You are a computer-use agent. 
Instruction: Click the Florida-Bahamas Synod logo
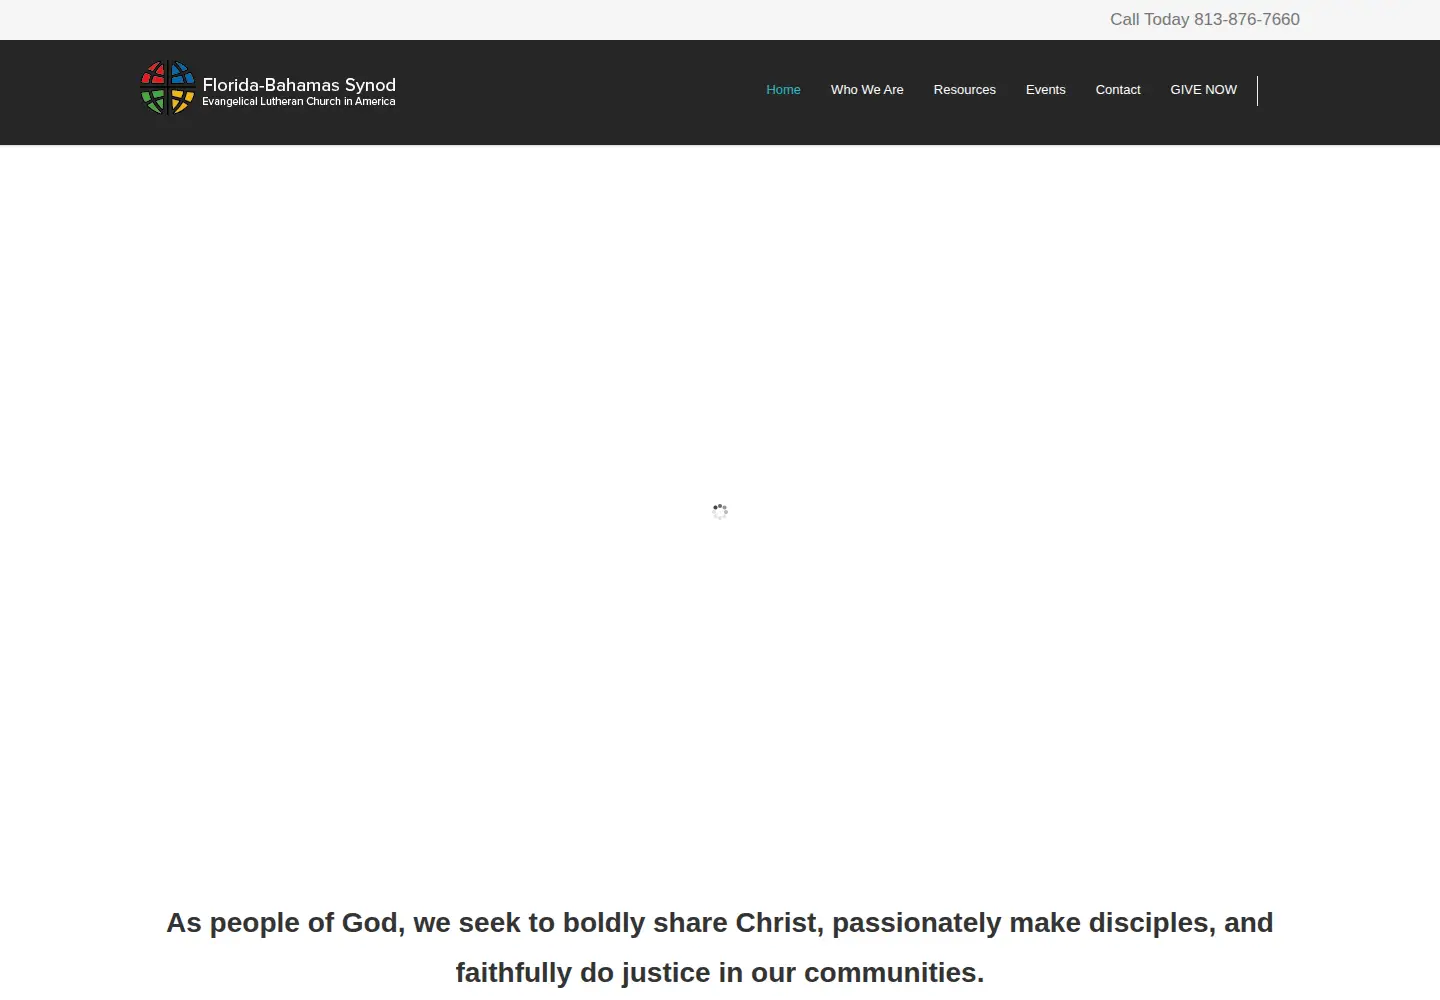(x=268, y=88)
